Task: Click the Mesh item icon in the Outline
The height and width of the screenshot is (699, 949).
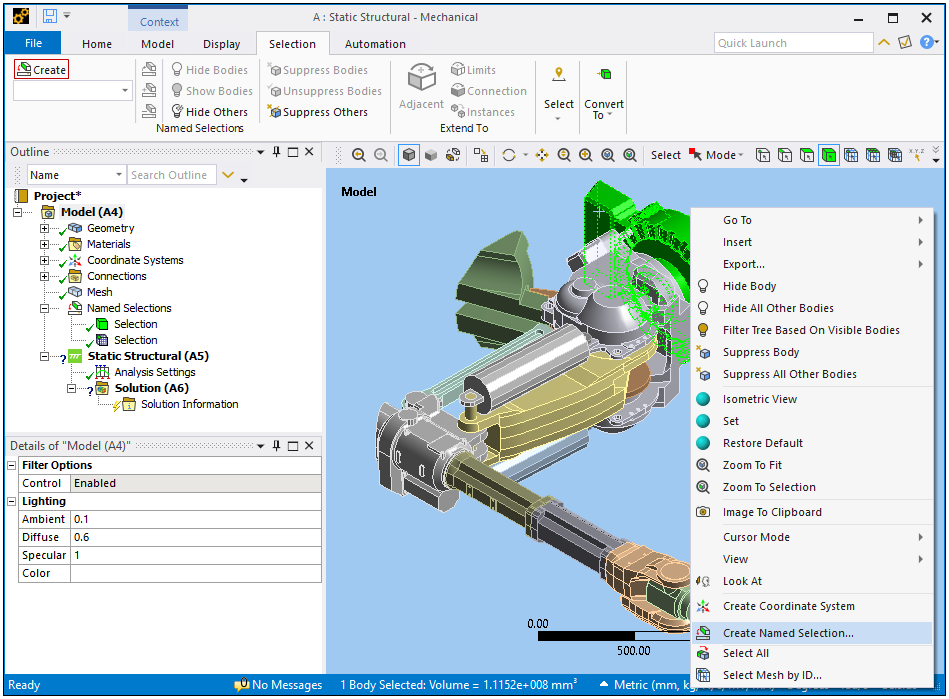Action: (75, 292)
